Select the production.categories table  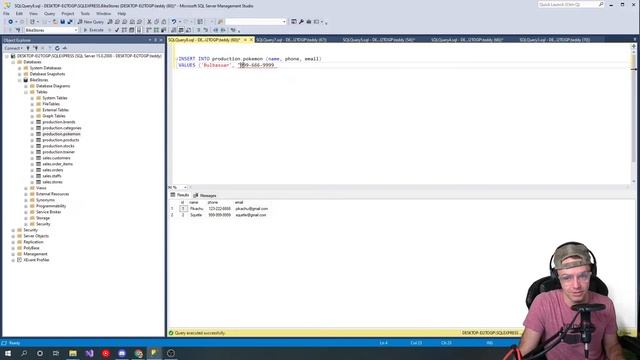62,128
